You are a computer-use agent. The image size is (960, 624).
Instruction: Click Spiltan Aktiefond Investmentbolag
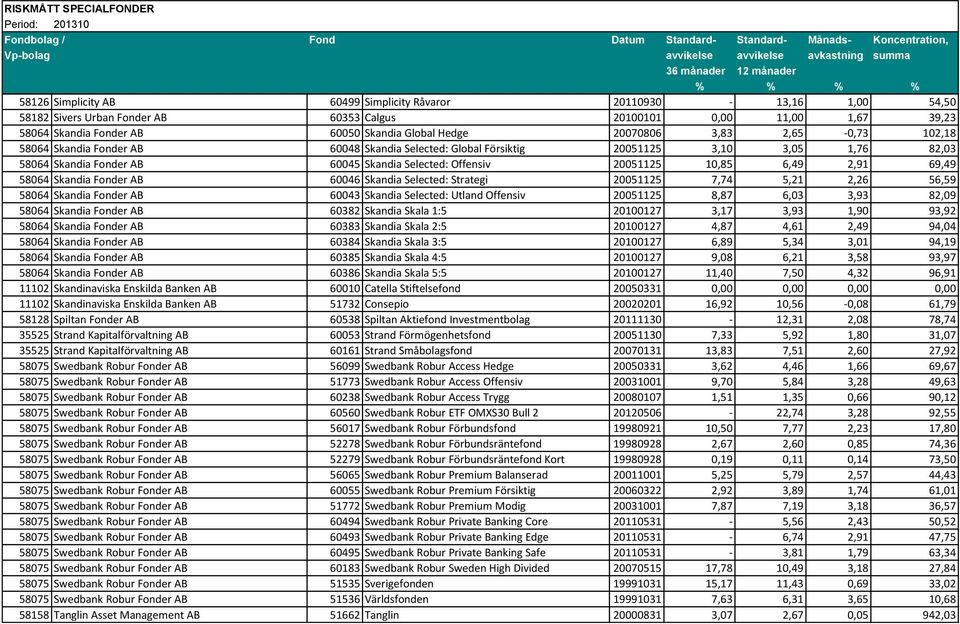[448, 320]
